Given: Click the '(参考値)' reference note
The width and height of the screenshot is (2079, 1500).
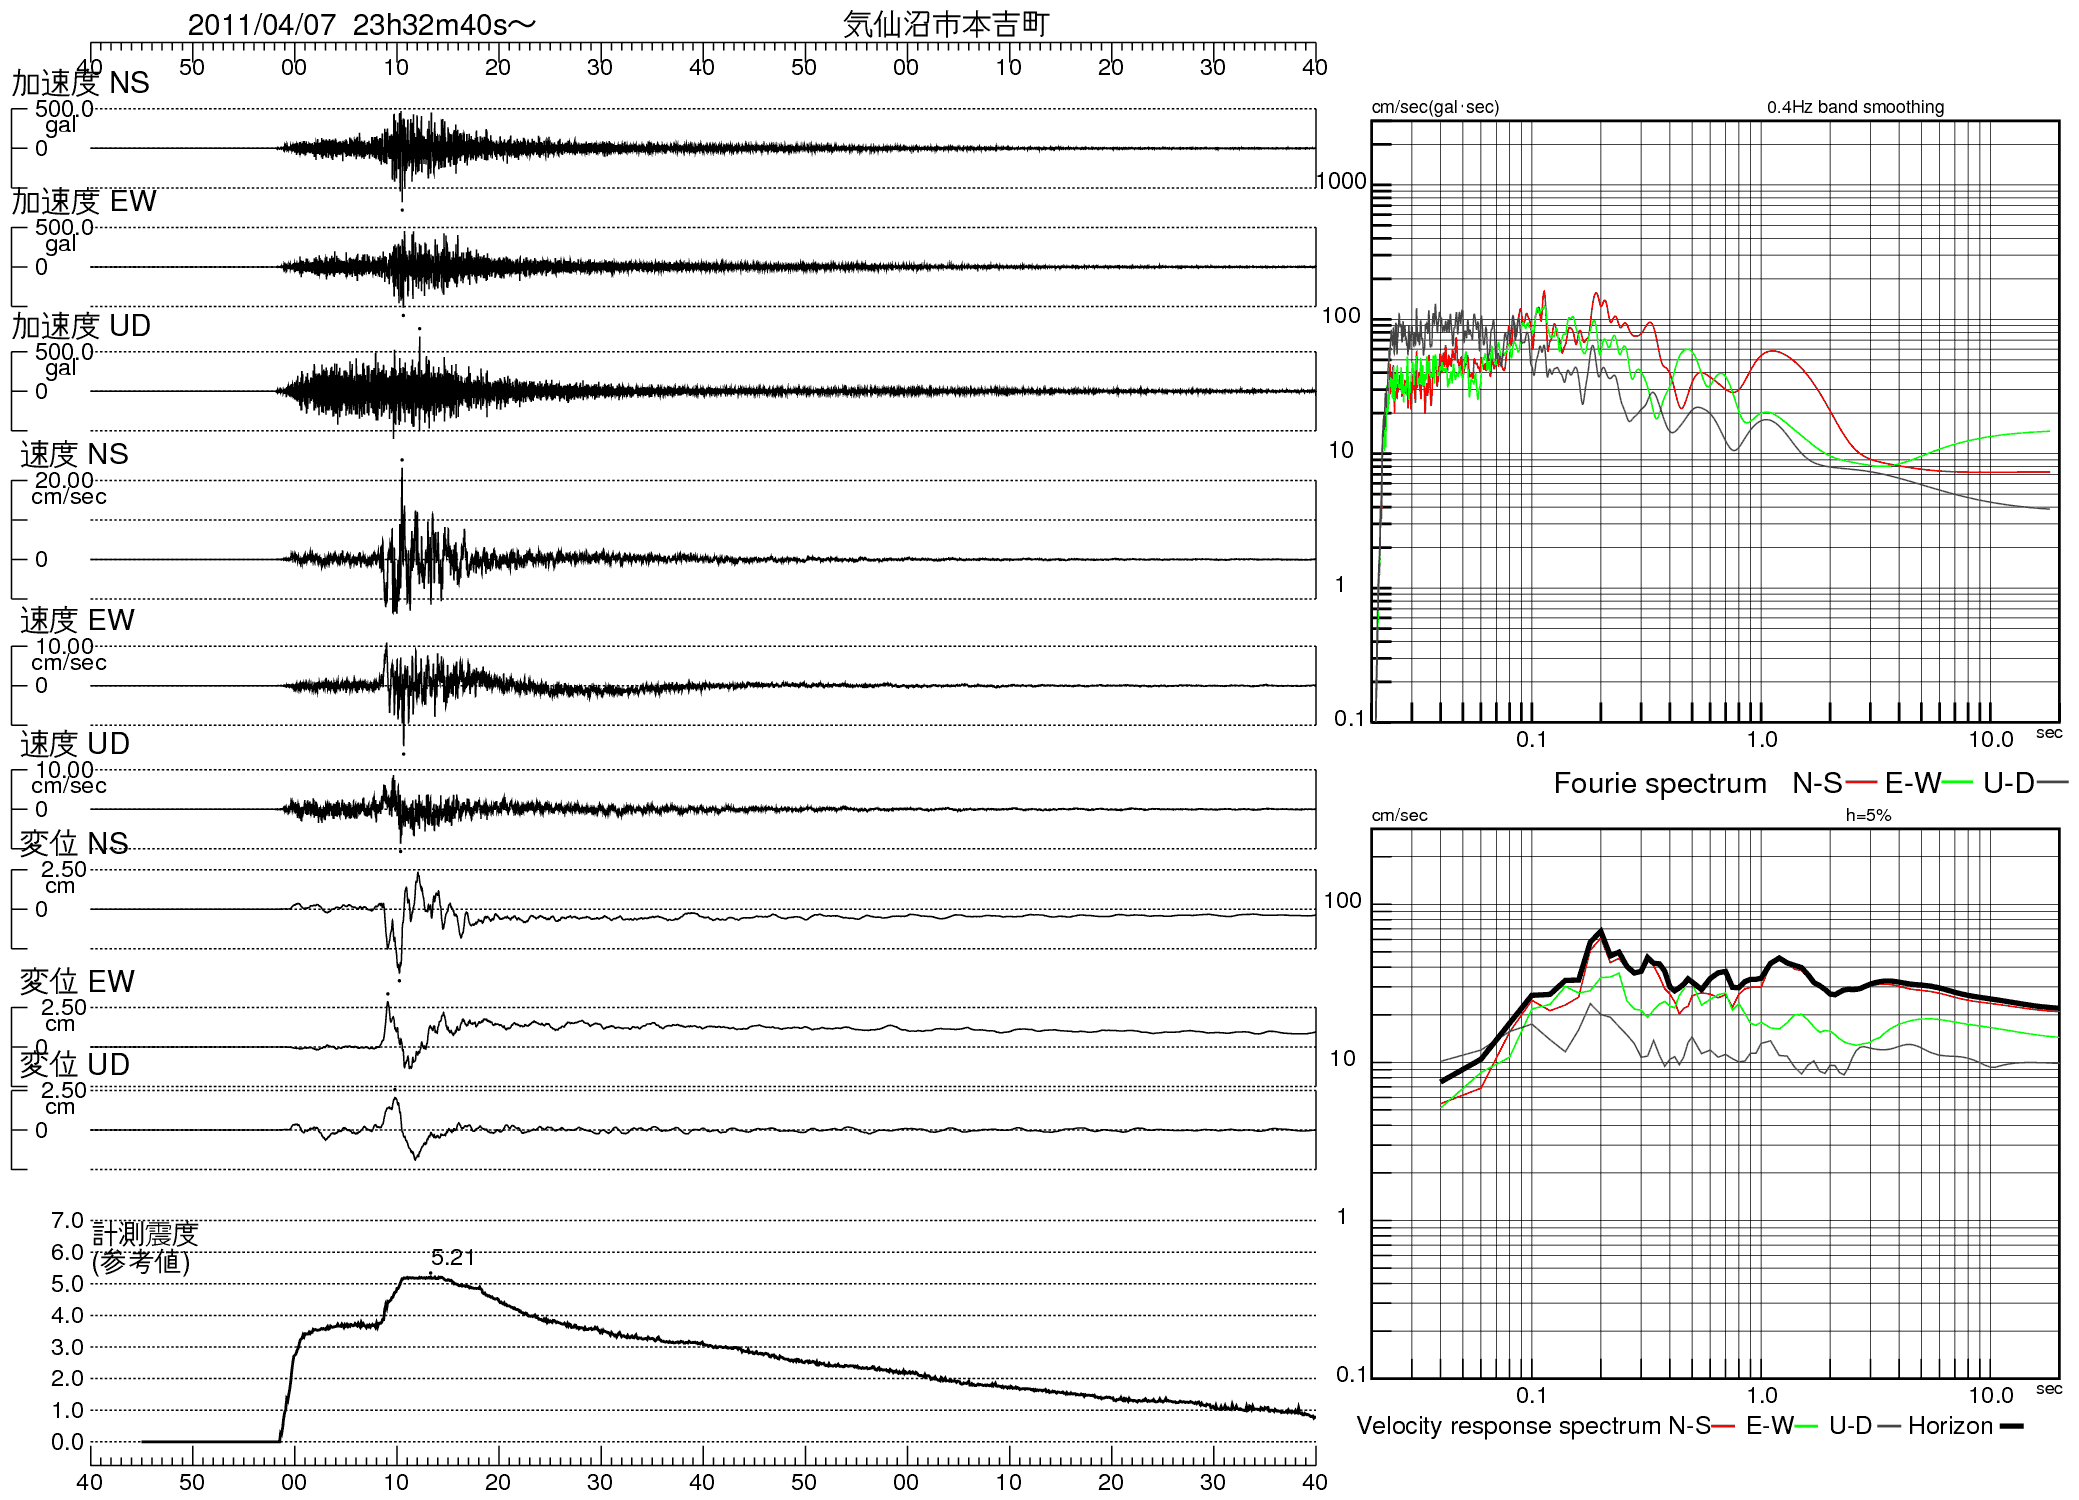Looking at the screenshot, I should click(x=141, y=1262).
